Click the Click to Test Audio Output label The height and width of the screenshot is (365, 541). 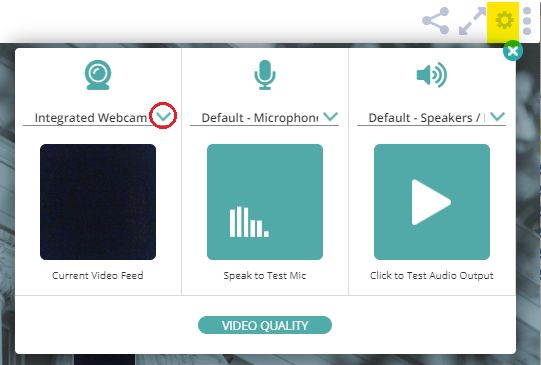(x=432, y=275)
